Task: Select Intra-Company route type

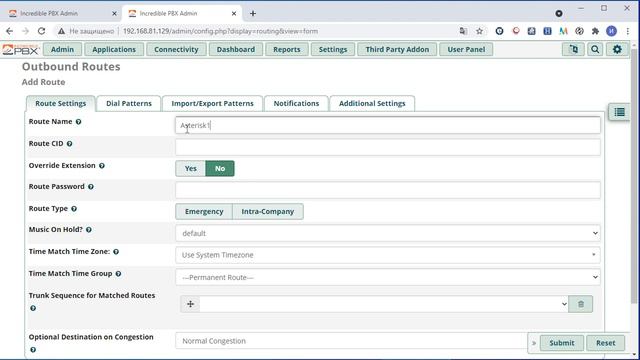Action: click(268, 211)
